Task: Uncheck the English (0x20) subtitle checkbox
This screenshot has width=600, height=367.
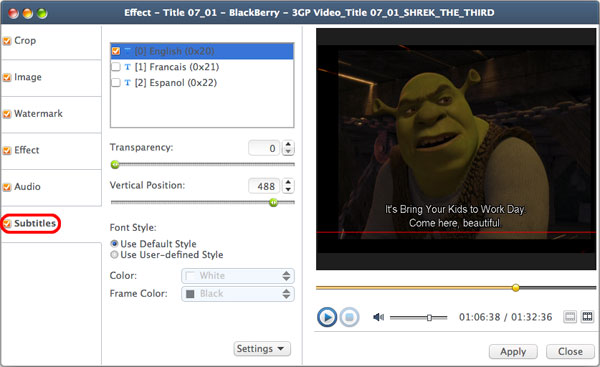Action: coord(116,51)
